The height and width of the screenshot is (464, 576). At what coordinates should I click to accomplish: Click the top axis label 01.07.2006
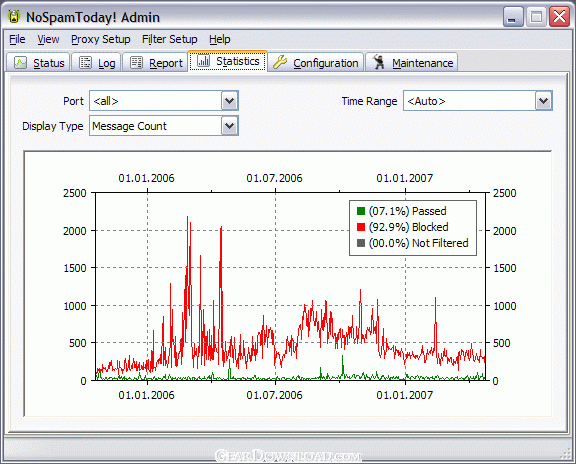274,178
